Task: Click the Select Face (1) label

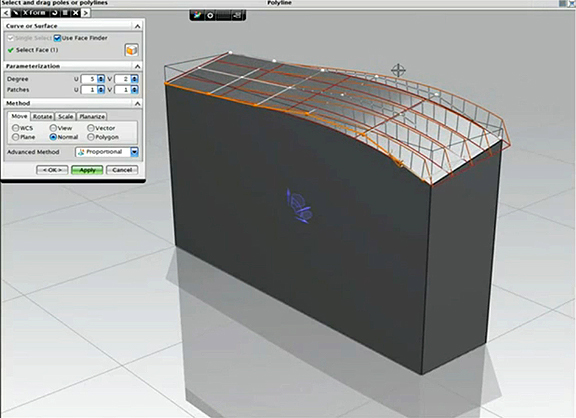Action: point(37,50)
